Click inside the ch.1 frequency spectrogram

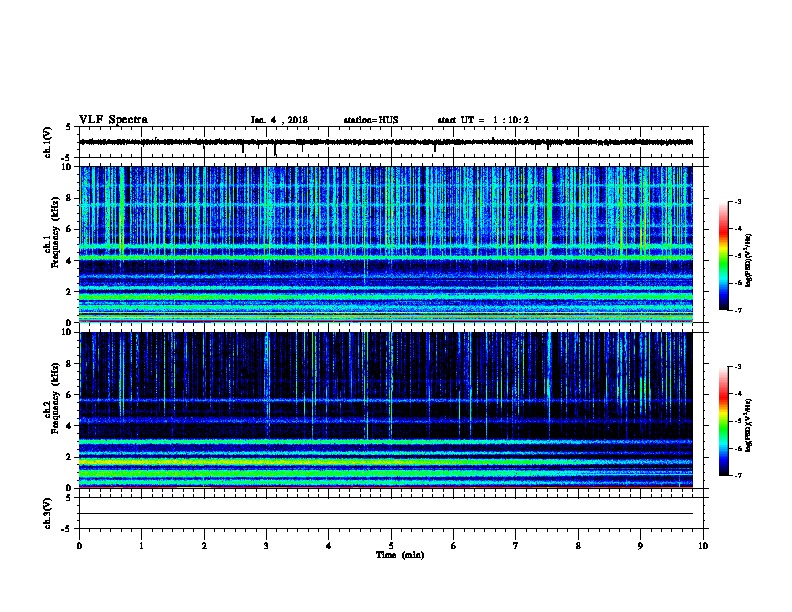point(386,244)
